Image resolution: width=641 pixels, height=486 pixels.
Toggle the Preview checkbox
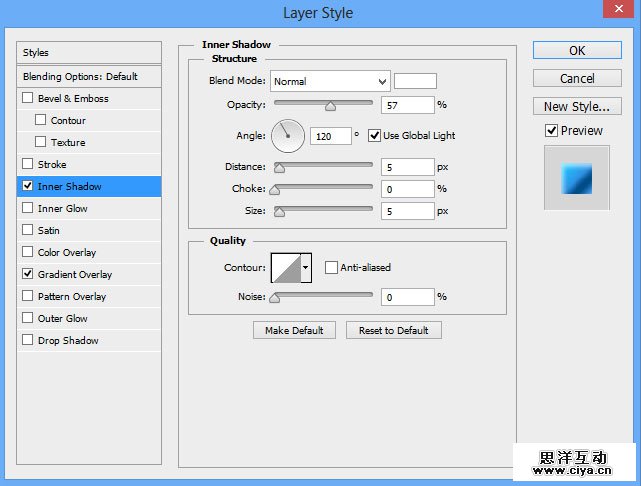pos(551,130)
